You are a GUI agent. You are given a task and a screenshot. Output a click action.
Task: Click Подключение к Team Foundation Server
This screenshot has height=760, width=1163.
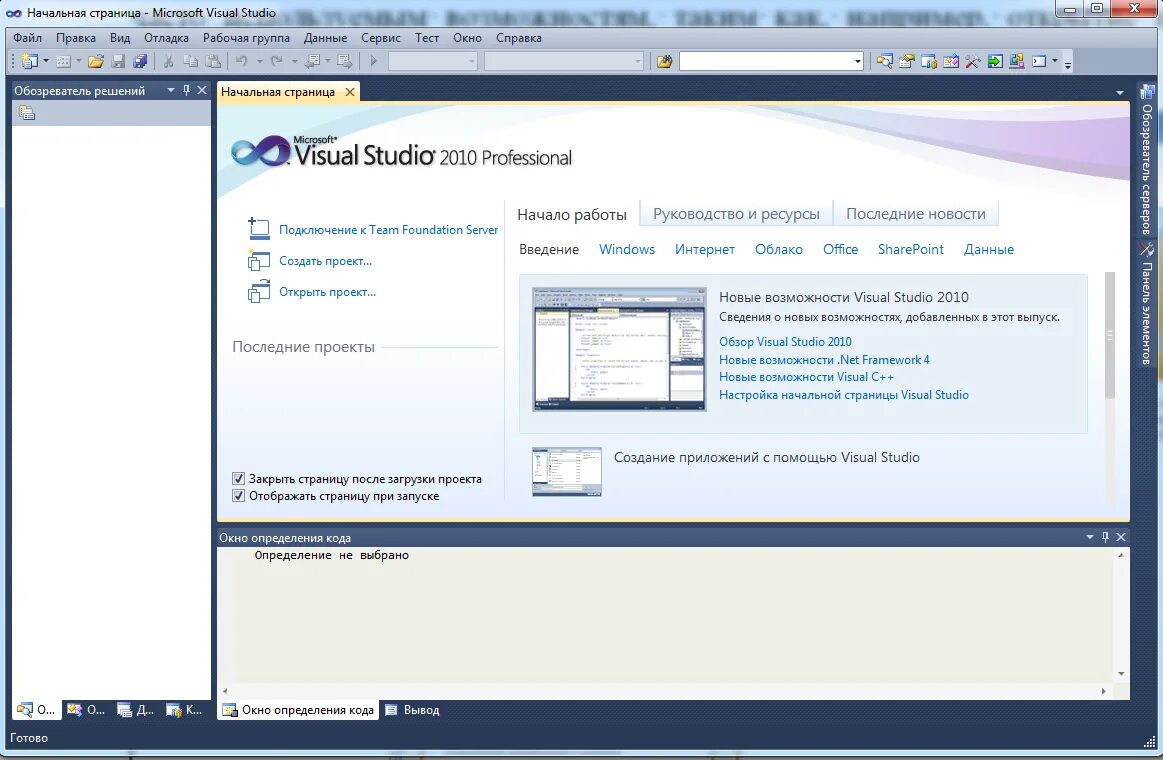pos(388,230)
